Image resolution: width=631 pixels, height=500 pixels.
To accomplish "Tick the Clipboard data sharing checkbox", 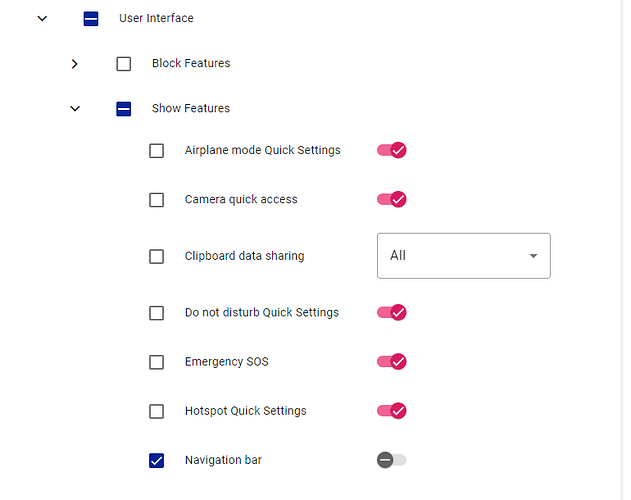I will point(157,256).
